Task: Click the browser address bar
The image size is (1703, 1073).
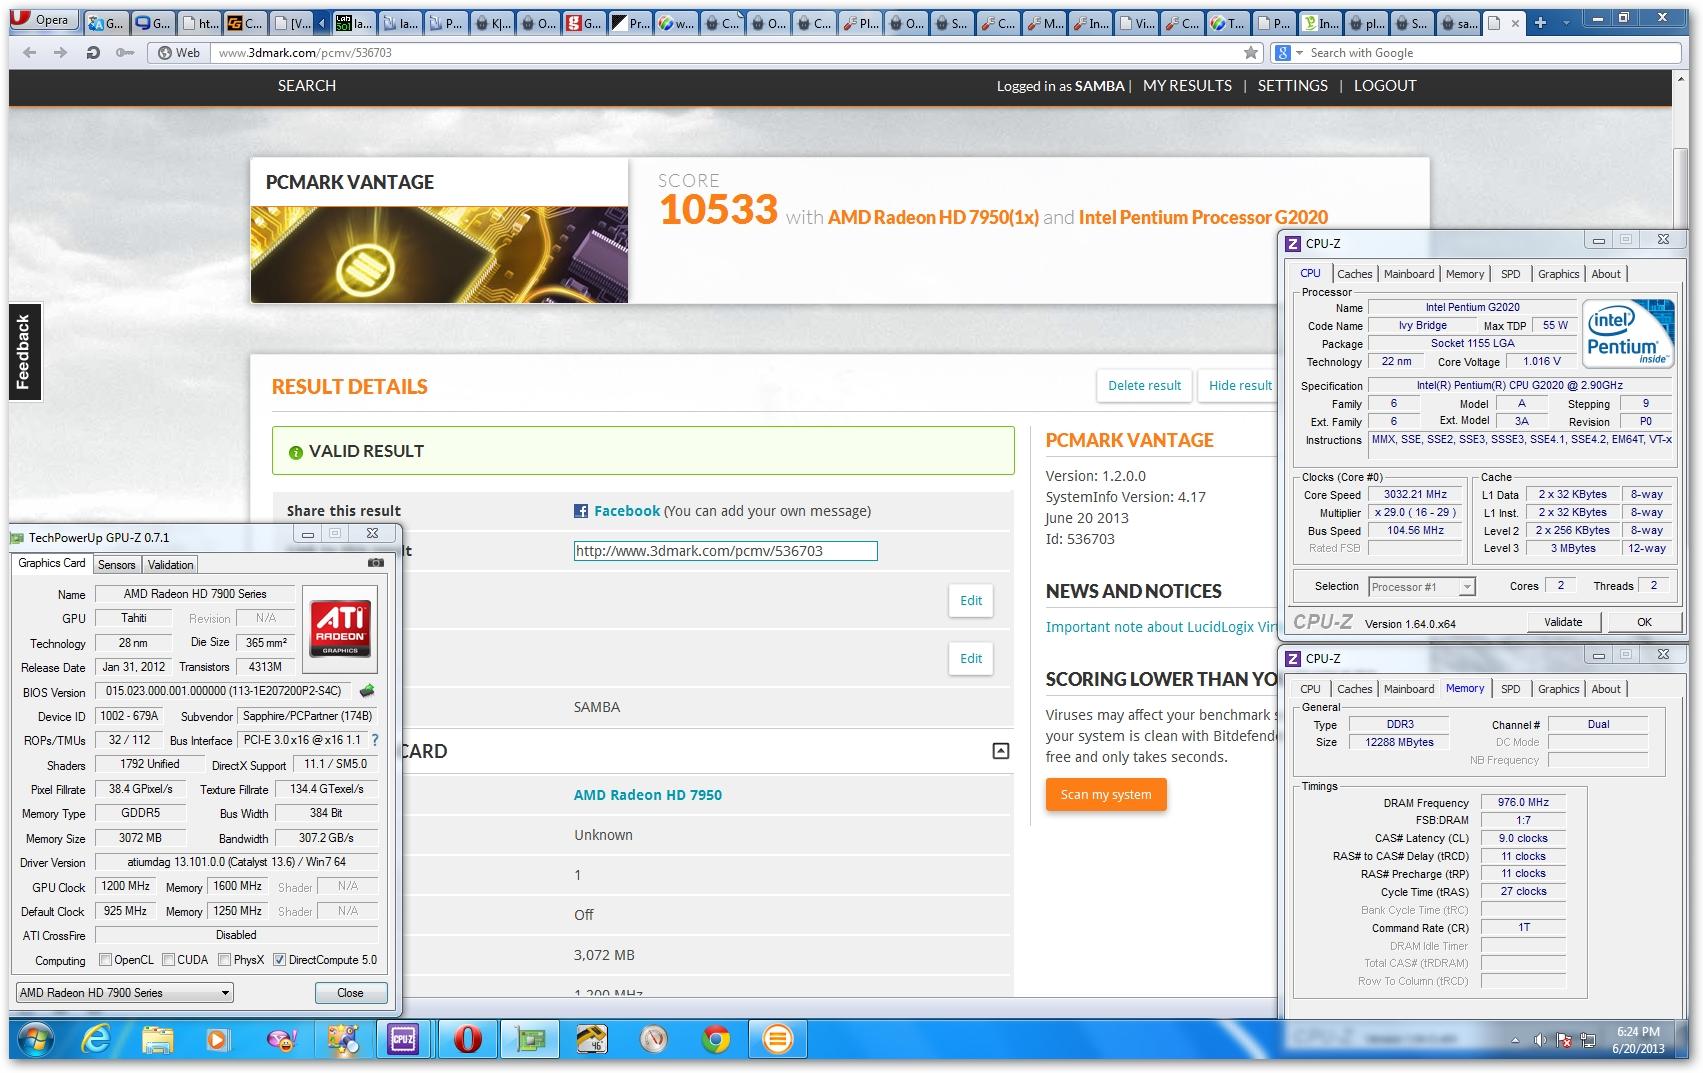Action: (x=724, y=53)
